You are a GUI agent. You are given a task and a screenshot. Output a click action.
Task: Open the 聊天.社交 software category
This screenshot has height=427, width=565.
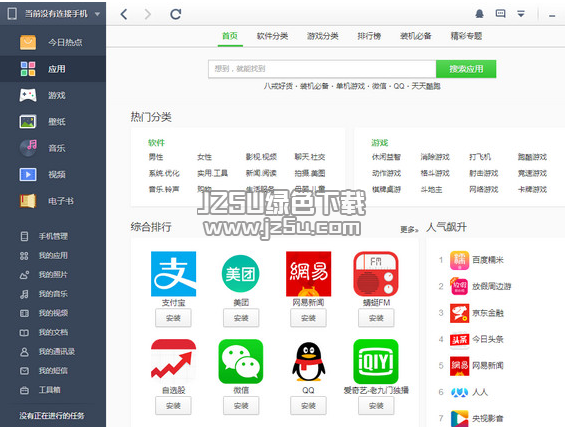[310, 157]
